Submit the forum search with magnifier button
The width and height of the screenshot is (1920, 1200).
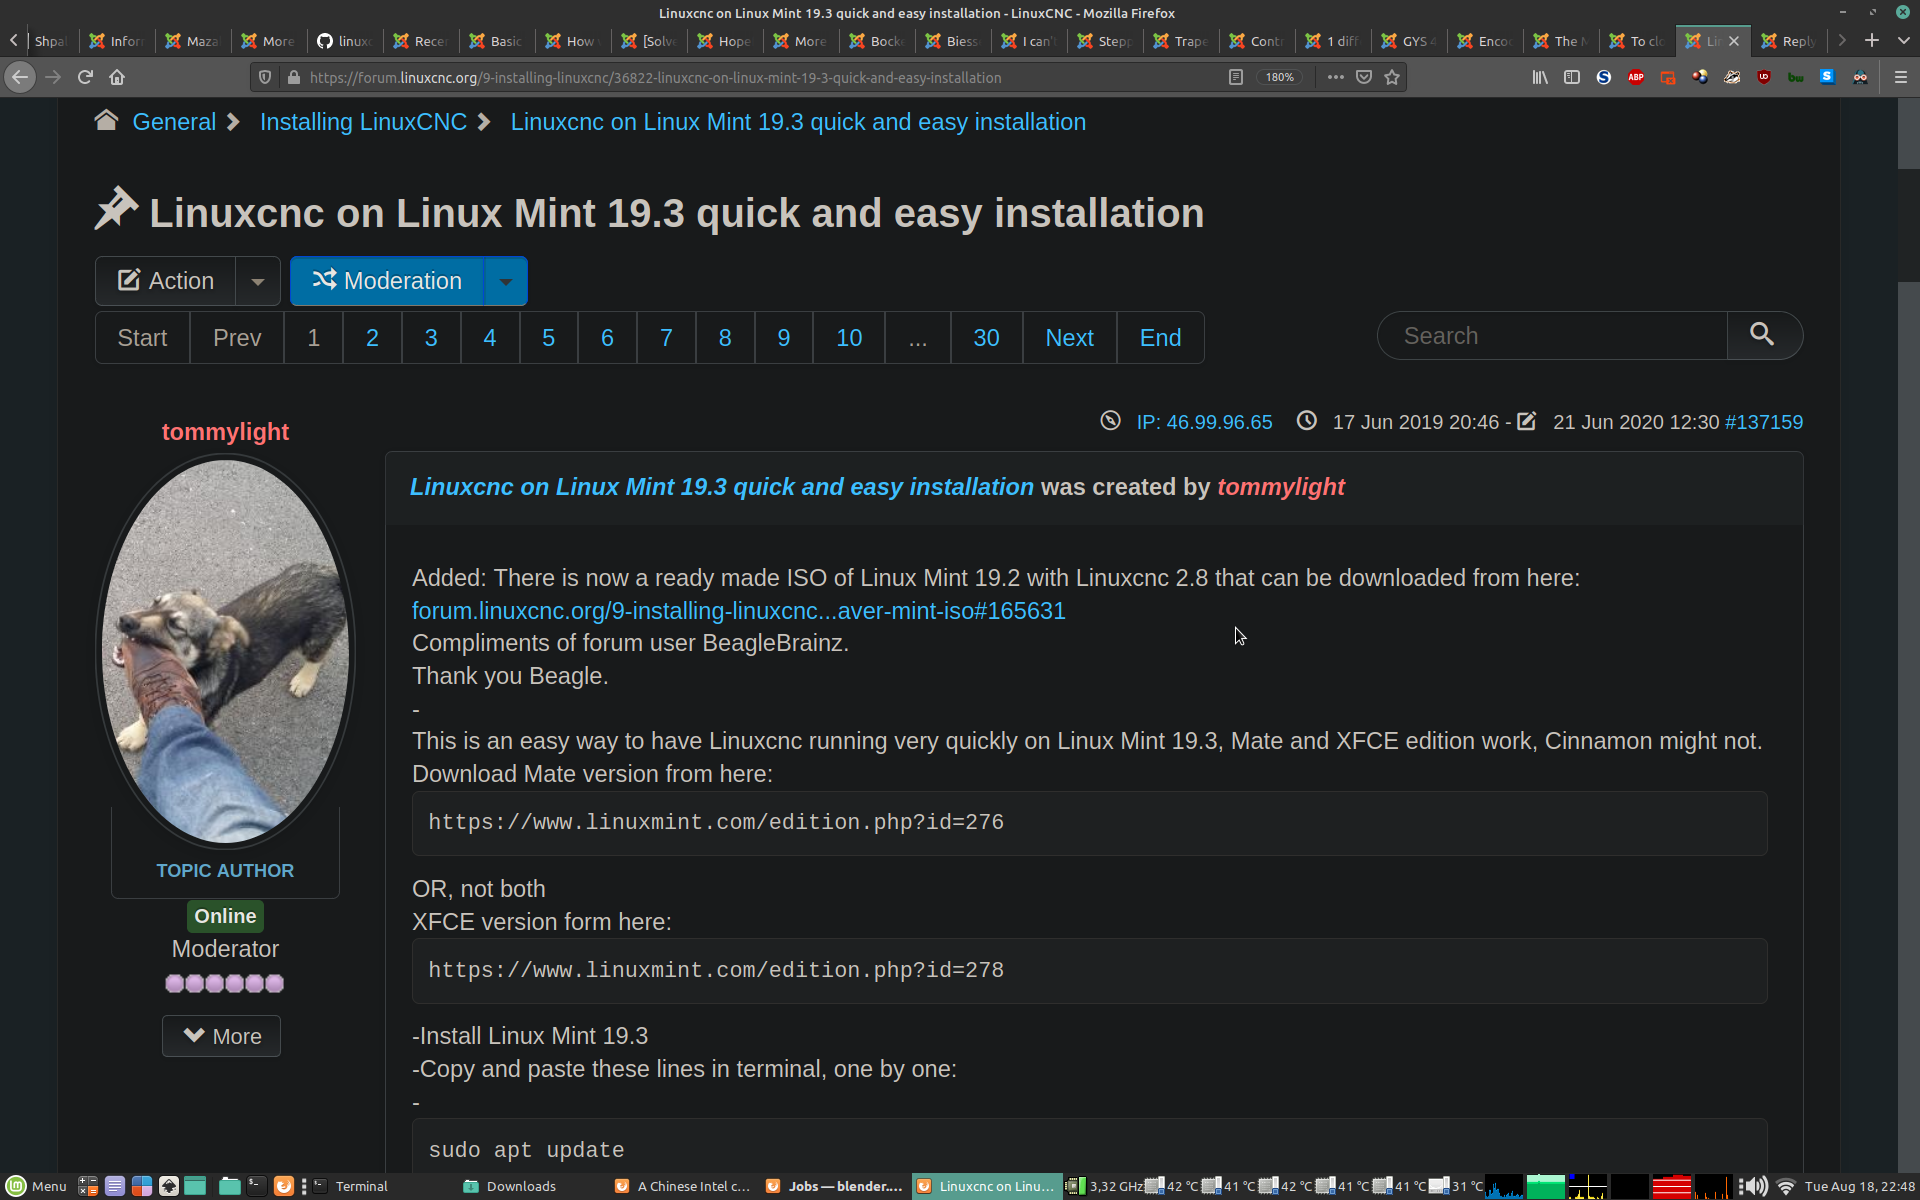1763,335
